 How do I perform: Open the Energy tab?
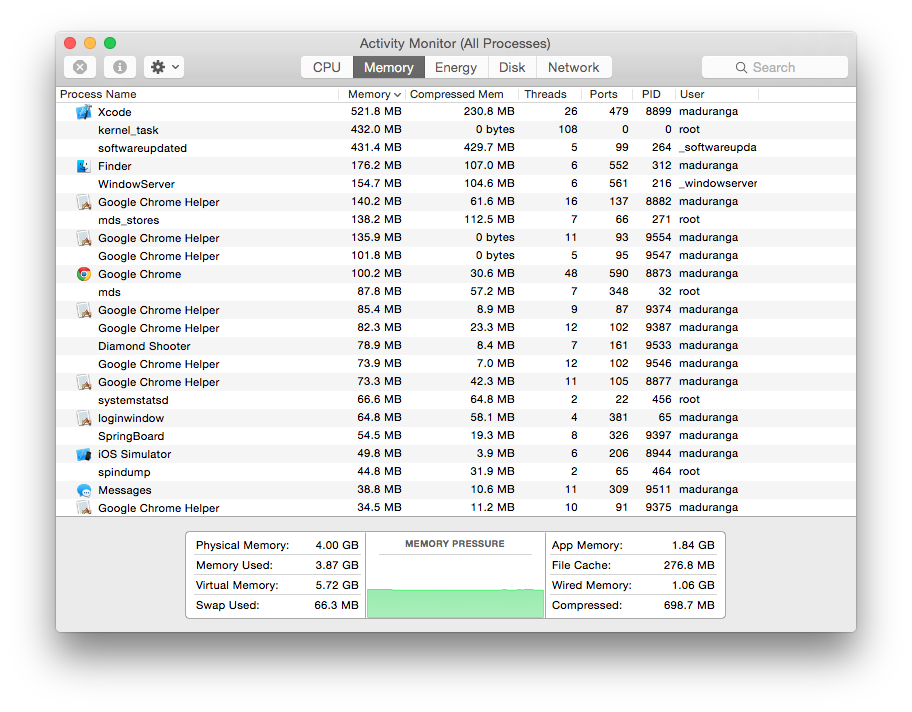tap(456, 67)
